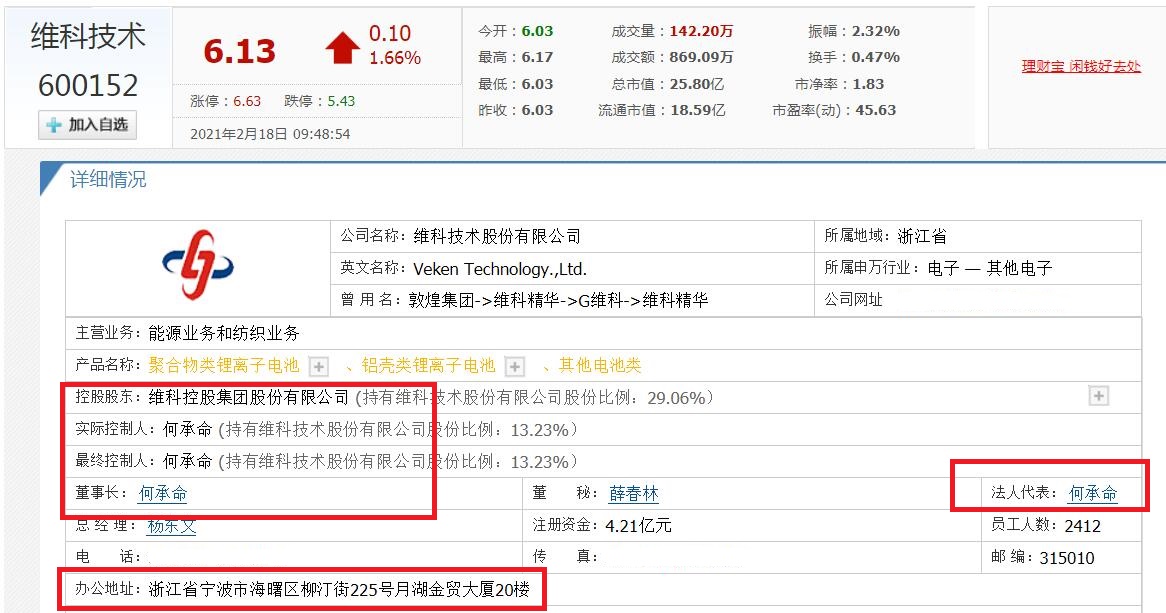Click the 曾用名 former names text
Viewport: 1166px width, 613px height.
(x=558, y=301)
